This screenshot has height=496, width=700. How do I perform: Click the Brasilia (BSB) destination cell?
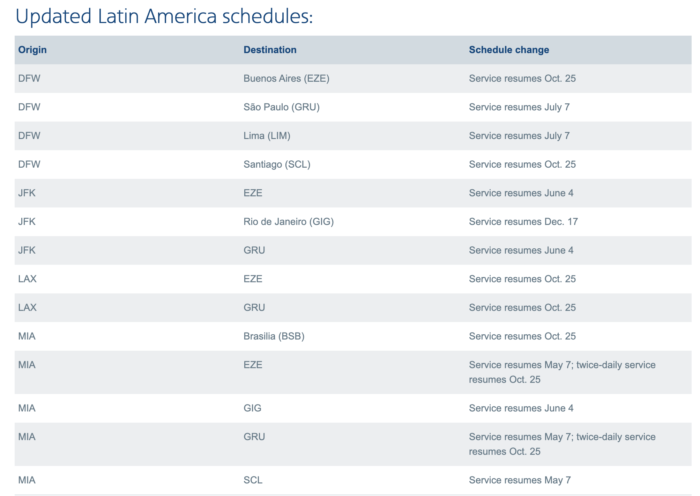click(x=274, y=336)
